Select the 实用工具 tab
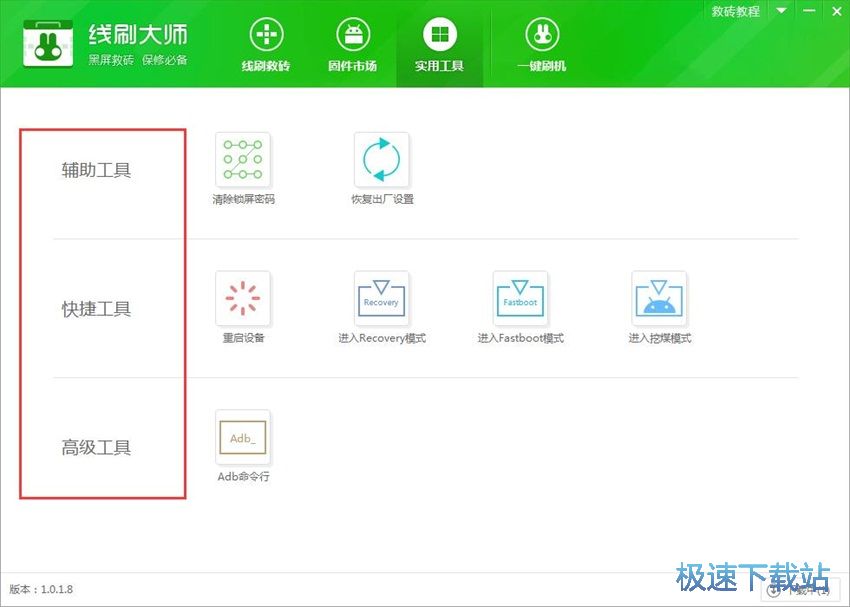The image size is (850, 607). pos(440,44)
